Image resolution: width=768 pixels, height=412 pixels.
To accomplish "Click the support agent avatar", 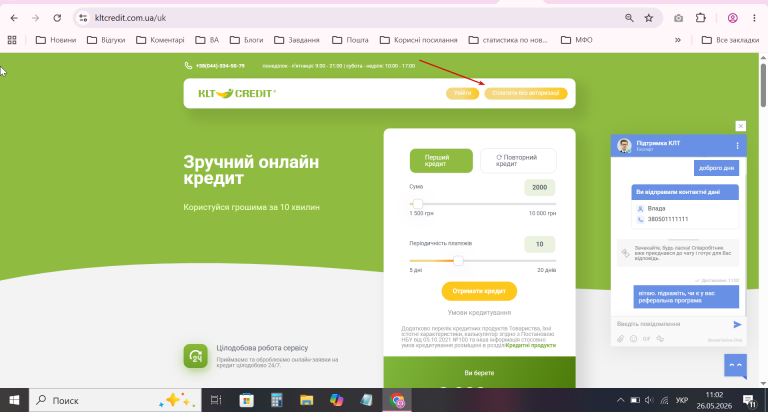I will (x=624, y=145).
